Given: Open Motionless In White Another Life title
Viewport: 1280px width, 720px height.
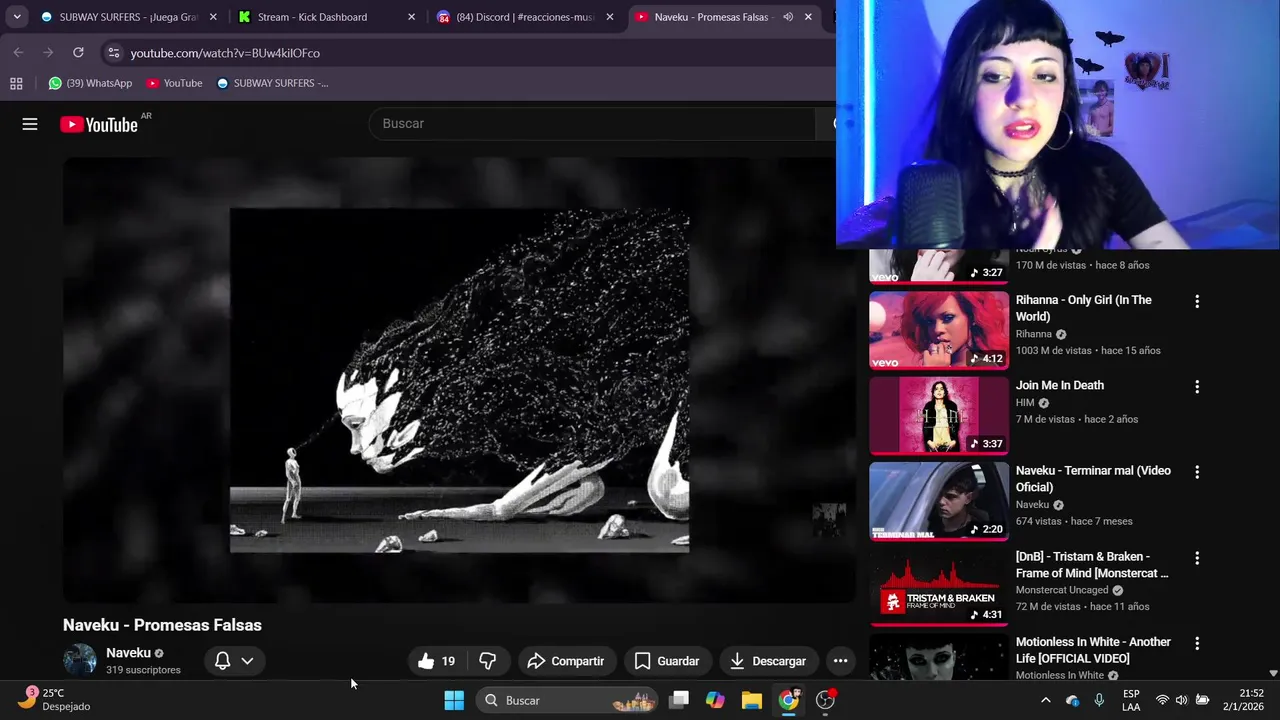Looking at the screenshot, I should pyautogui.click(x=1093, y=650).
